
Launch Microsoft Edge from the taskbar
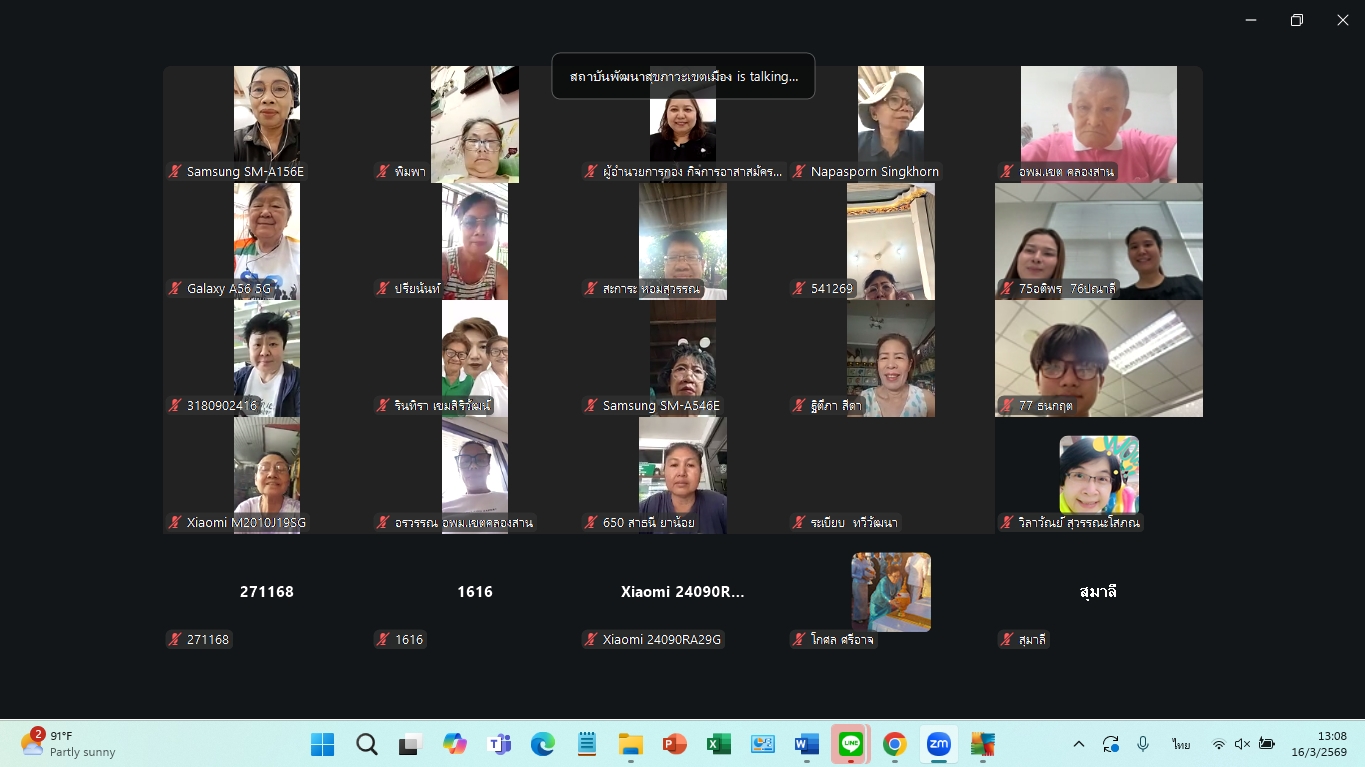(x=543, y=744)
